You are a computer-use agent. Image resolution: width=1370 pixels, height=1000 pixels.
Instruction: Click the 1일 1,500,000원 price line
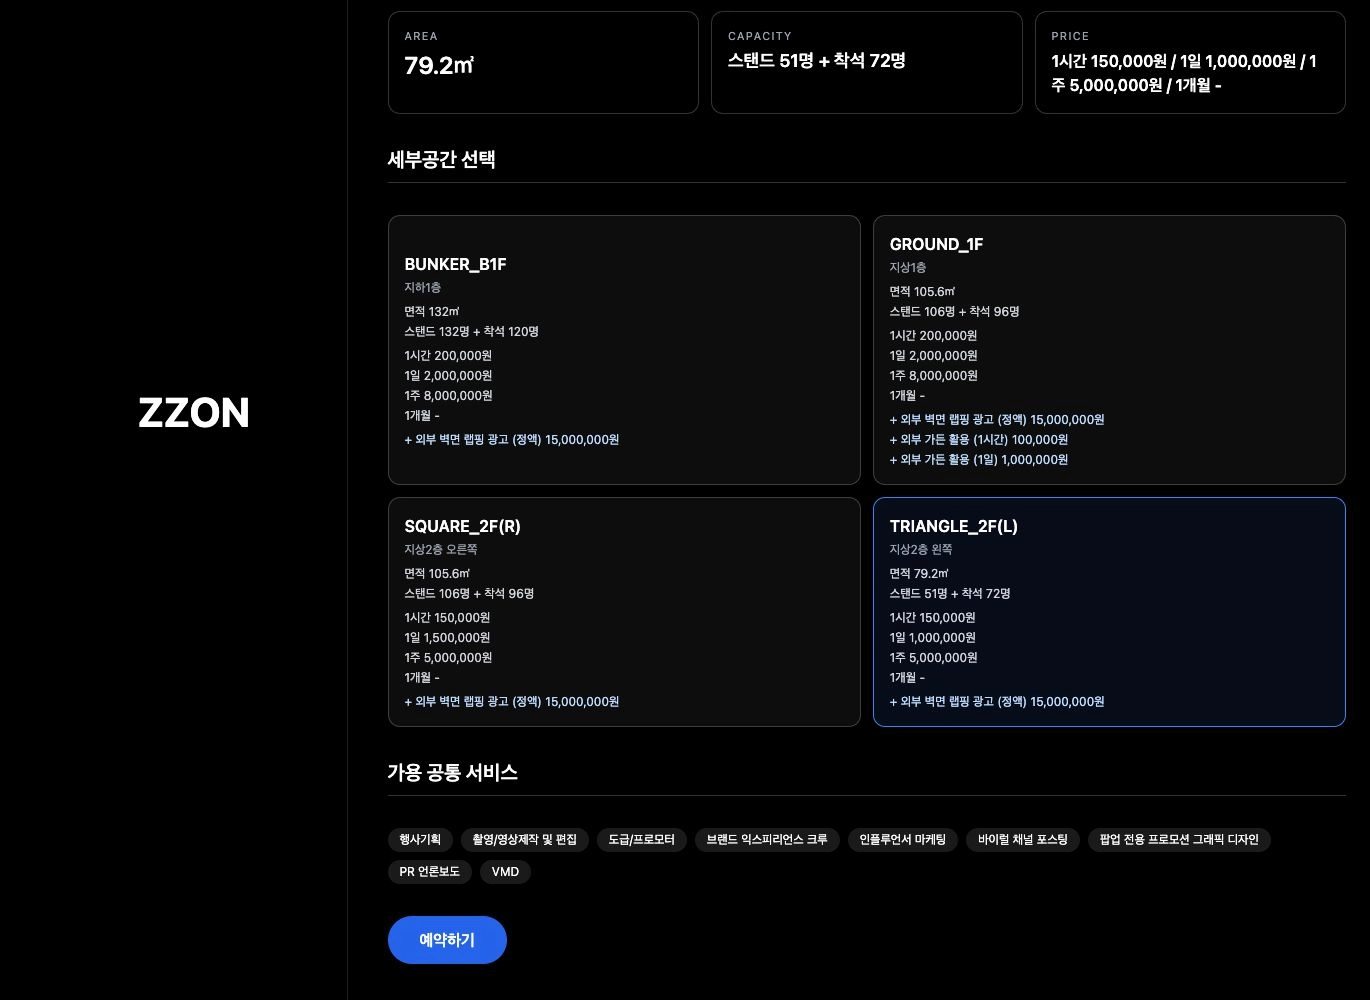(x=447, y=638)
